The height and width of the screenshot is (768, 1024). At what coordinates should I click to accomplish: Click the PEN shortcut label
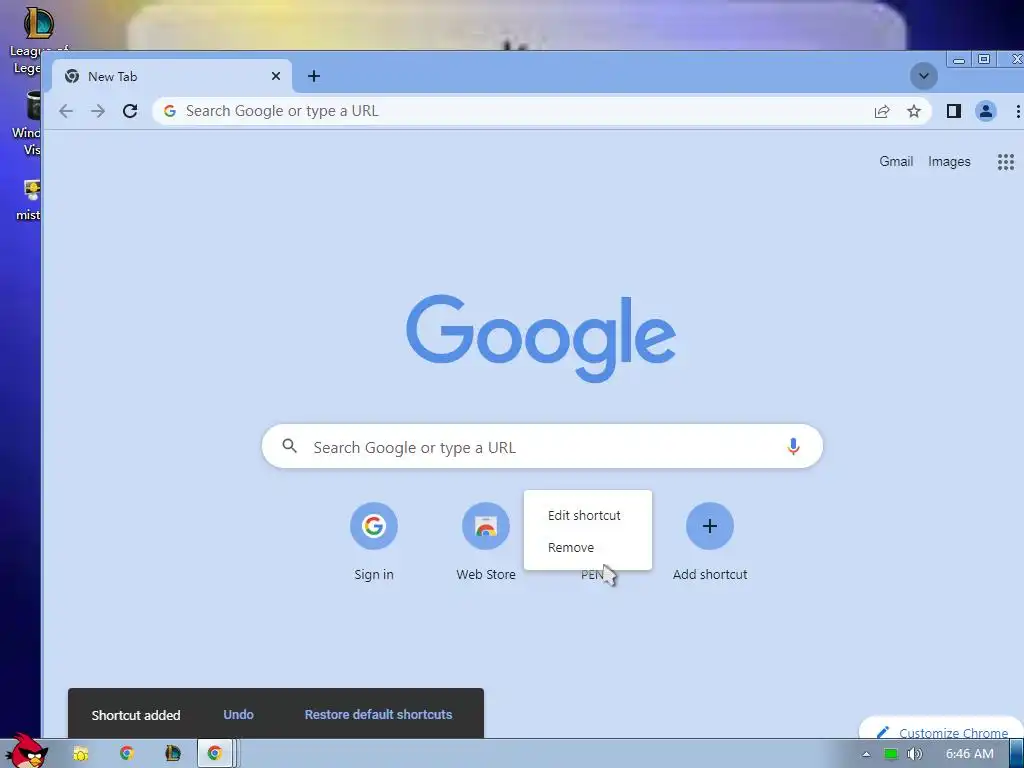tap(592, 575)
